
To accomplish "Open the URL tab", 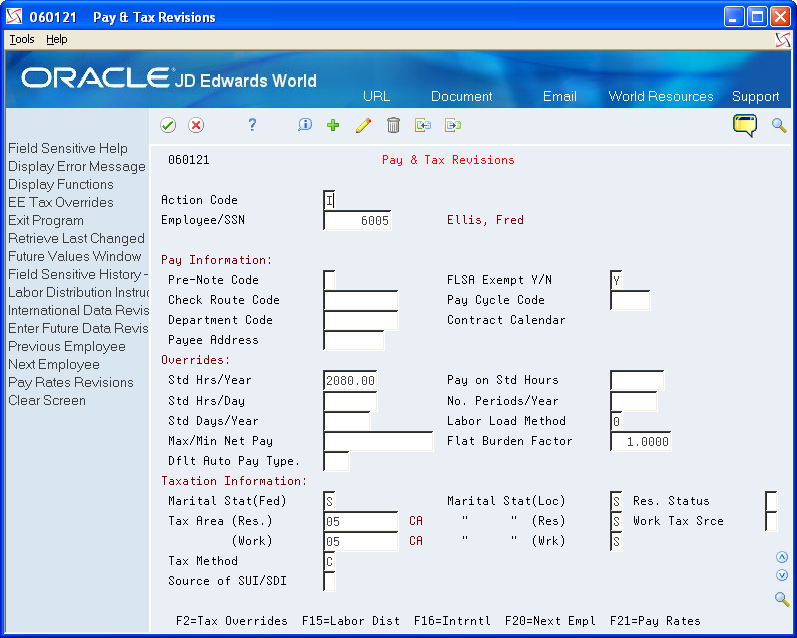I will 377,97.
